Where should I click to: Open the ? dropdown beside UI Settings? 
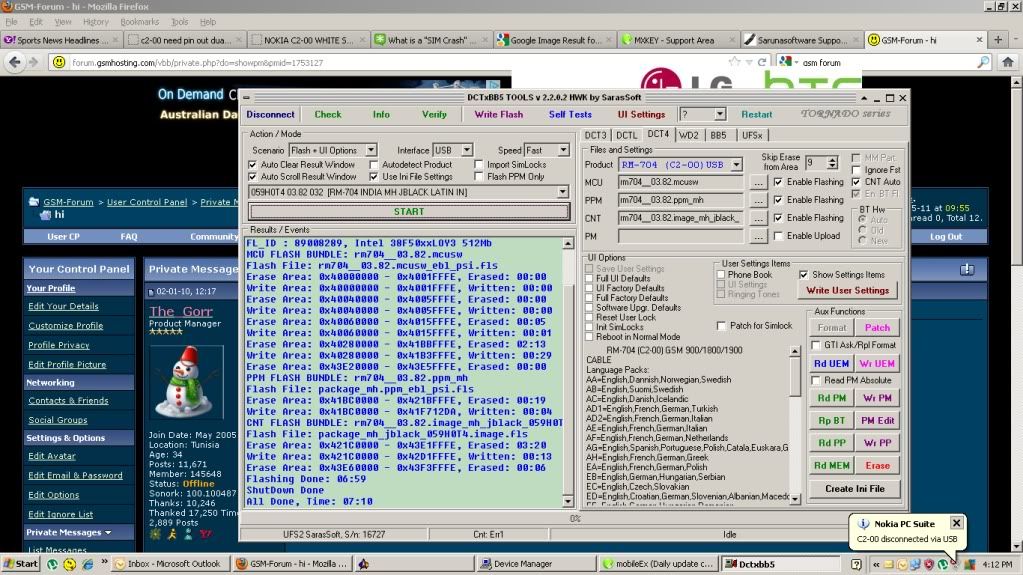point(719,114)
